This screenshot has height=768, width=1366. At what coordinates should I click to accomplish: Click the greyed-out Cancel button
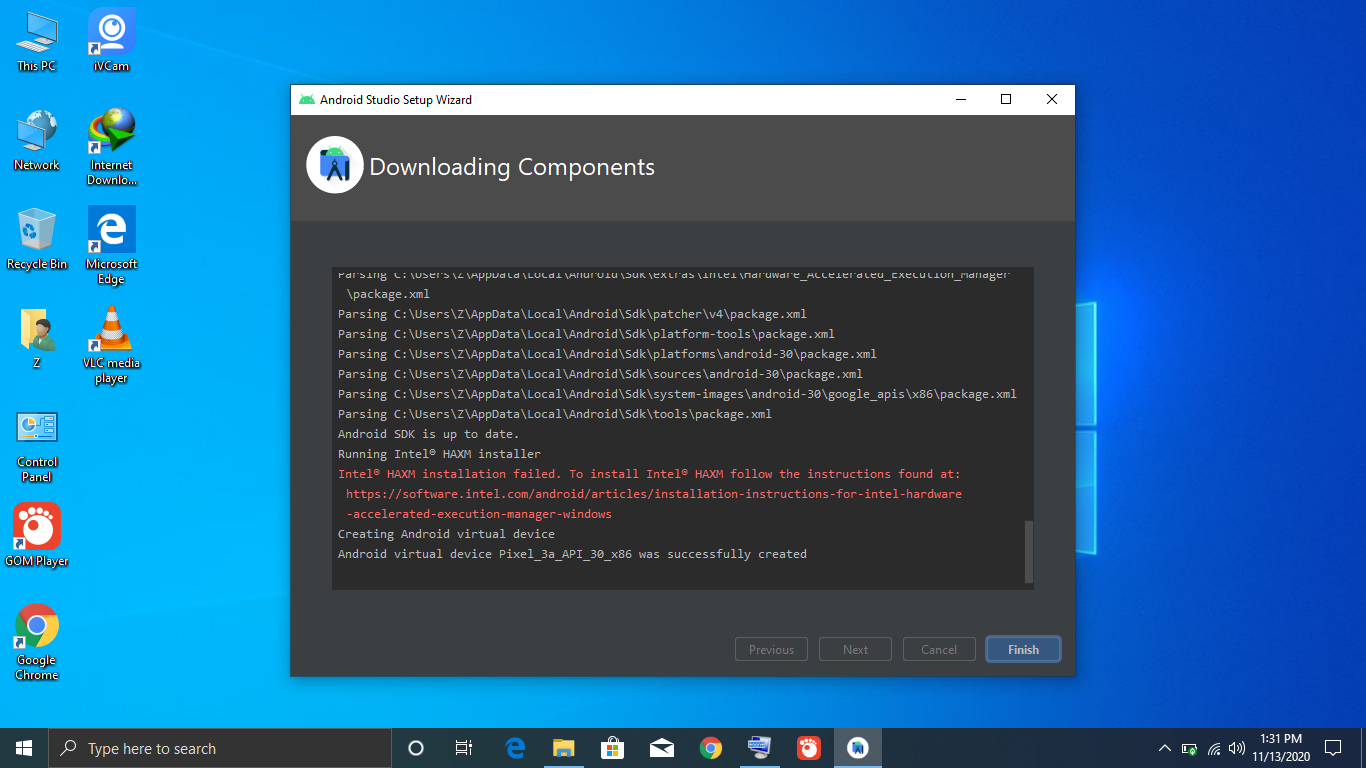(939, 649)
